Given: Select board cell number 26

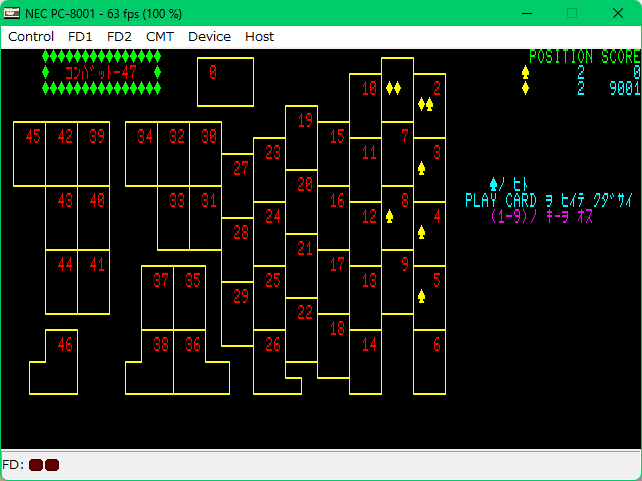Looking at the screenshot, I should 269,362.
